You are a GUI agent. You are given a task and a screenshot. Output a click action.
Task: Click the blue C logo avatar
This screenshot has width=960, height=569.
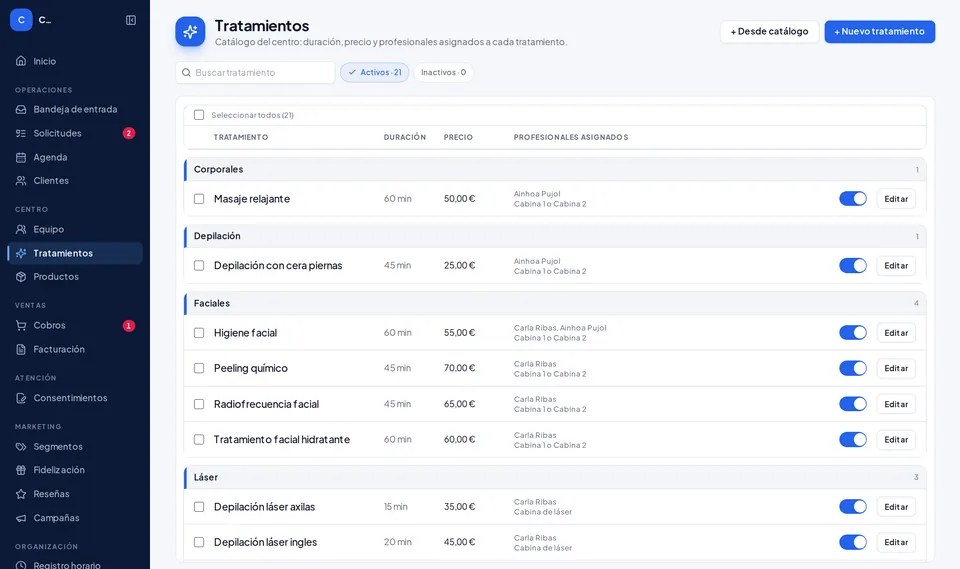click(x=21, y=20)
